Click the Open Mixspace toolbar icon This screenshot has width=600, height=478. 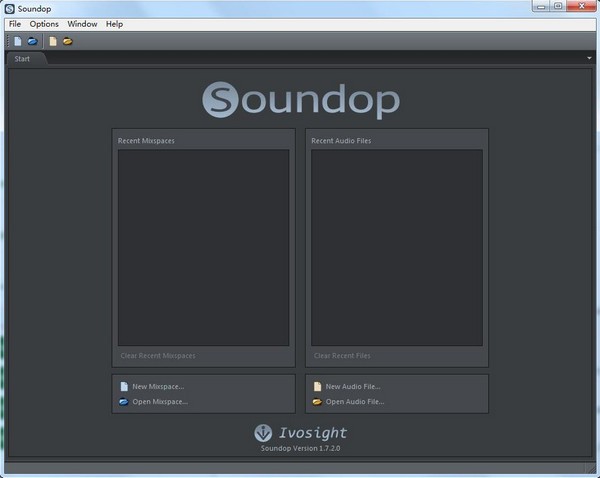[x=32, y=42]
